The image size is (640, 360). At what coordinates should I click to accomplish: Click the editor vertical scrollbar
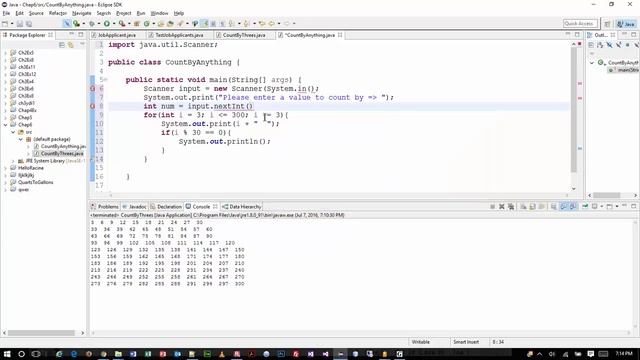tap(573, 110)
